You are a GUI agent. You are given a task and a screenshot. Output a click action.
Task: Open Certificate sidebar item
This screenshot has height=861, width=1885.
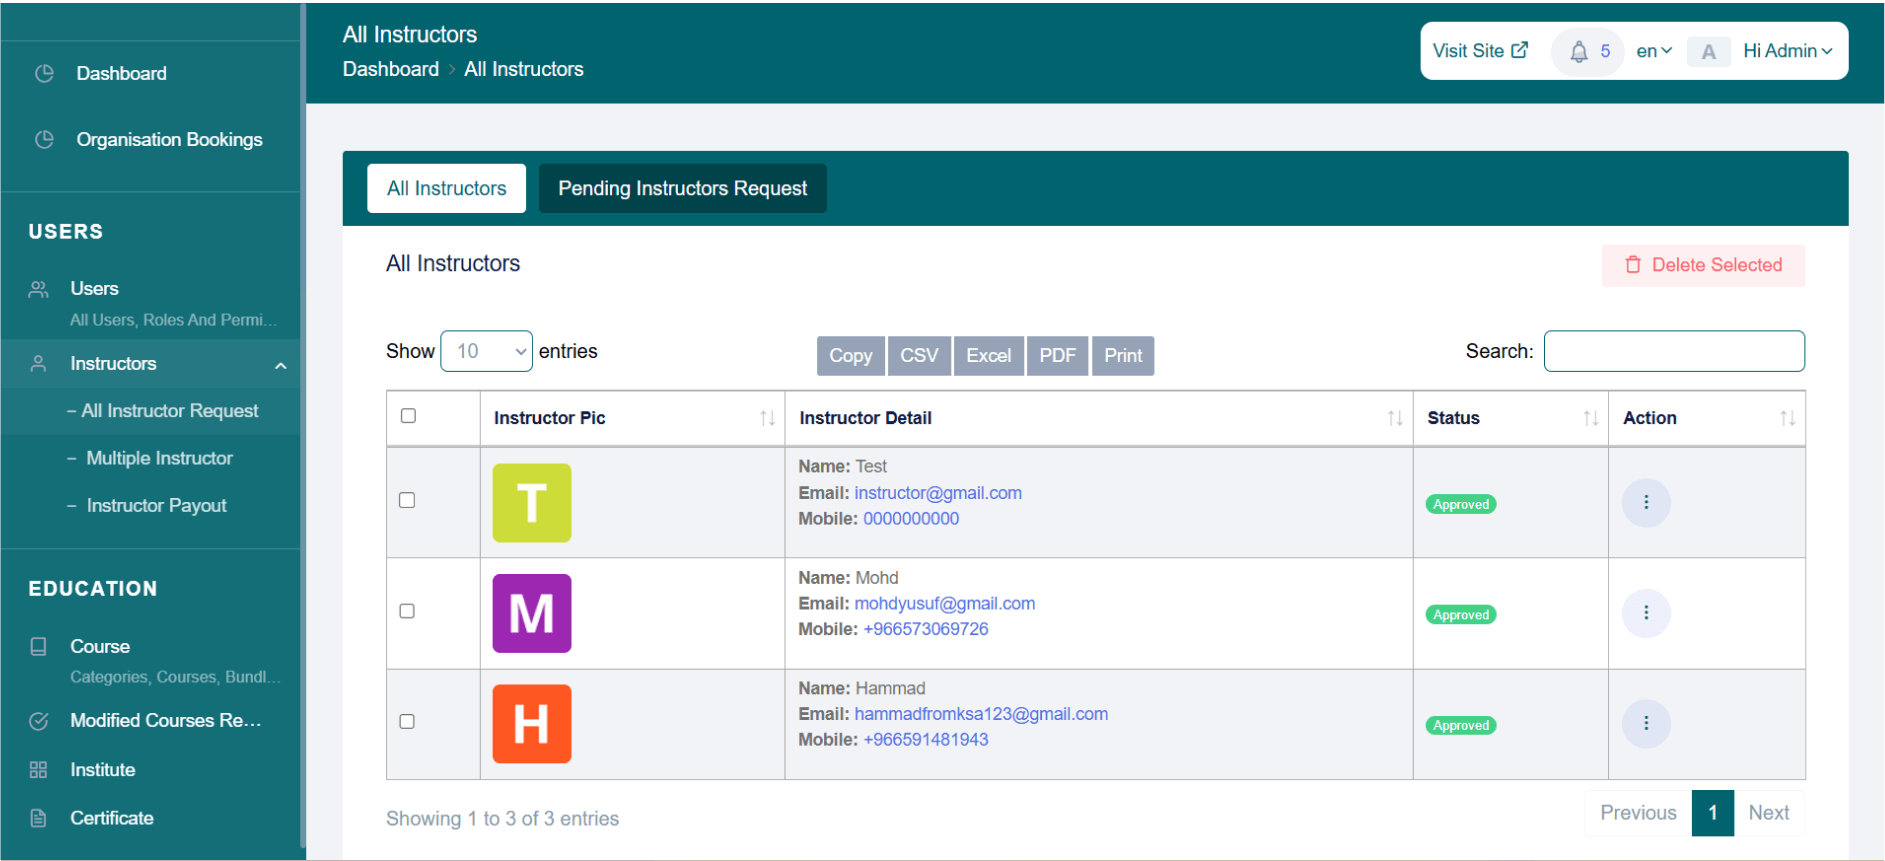tap(112, 818)
